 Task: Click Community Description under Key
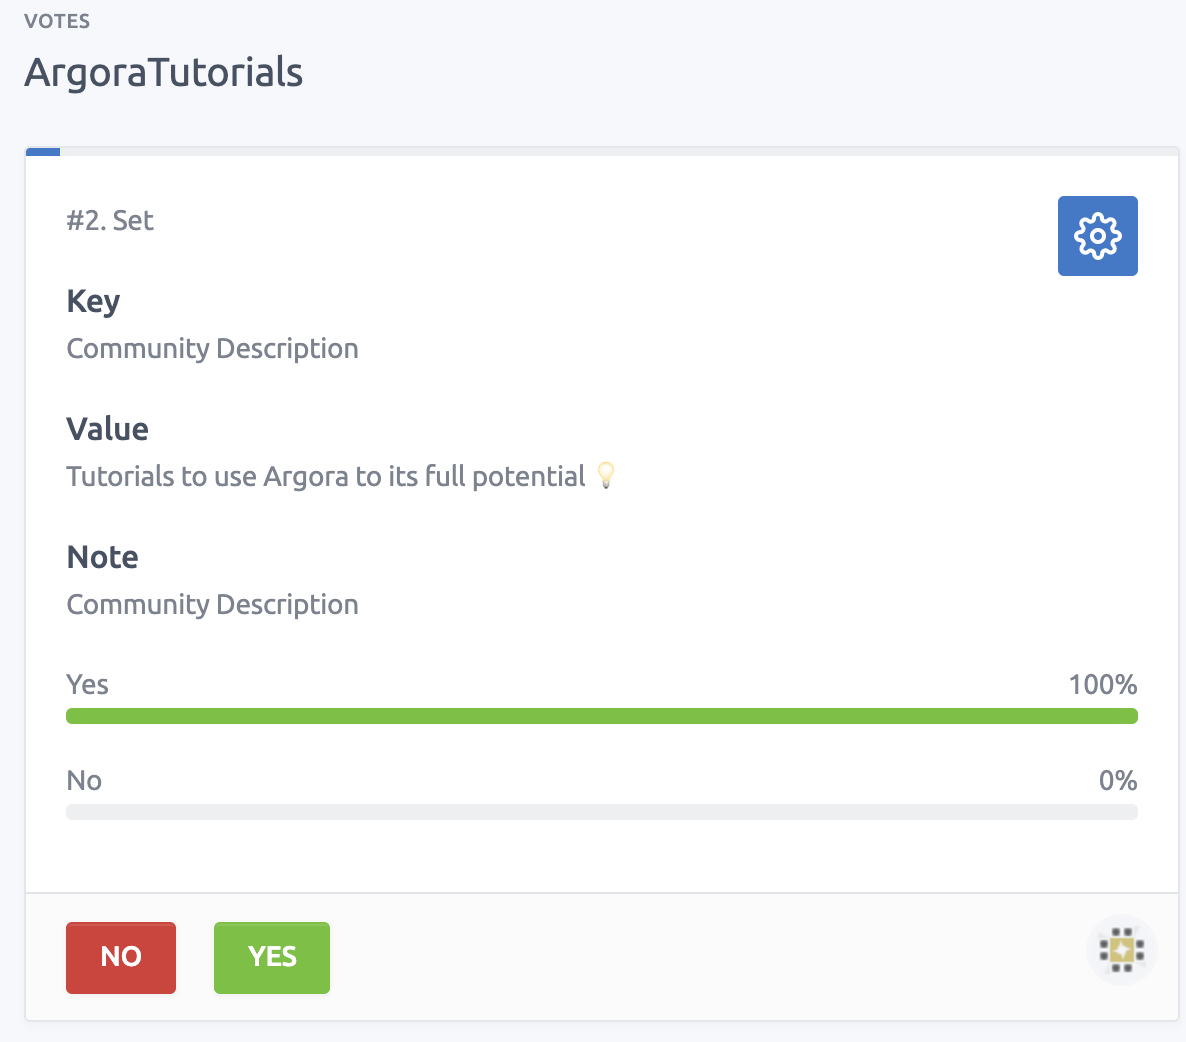[x=212, y=349]
